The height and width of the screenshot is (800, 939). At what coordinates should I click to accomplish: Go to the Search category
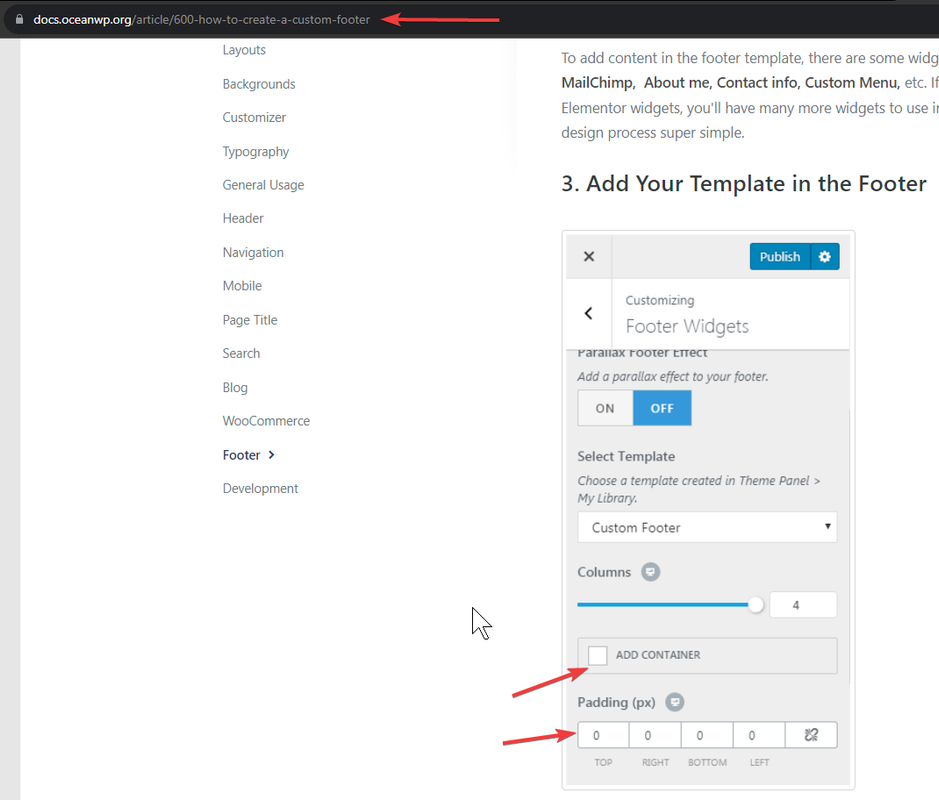point(241,353)
